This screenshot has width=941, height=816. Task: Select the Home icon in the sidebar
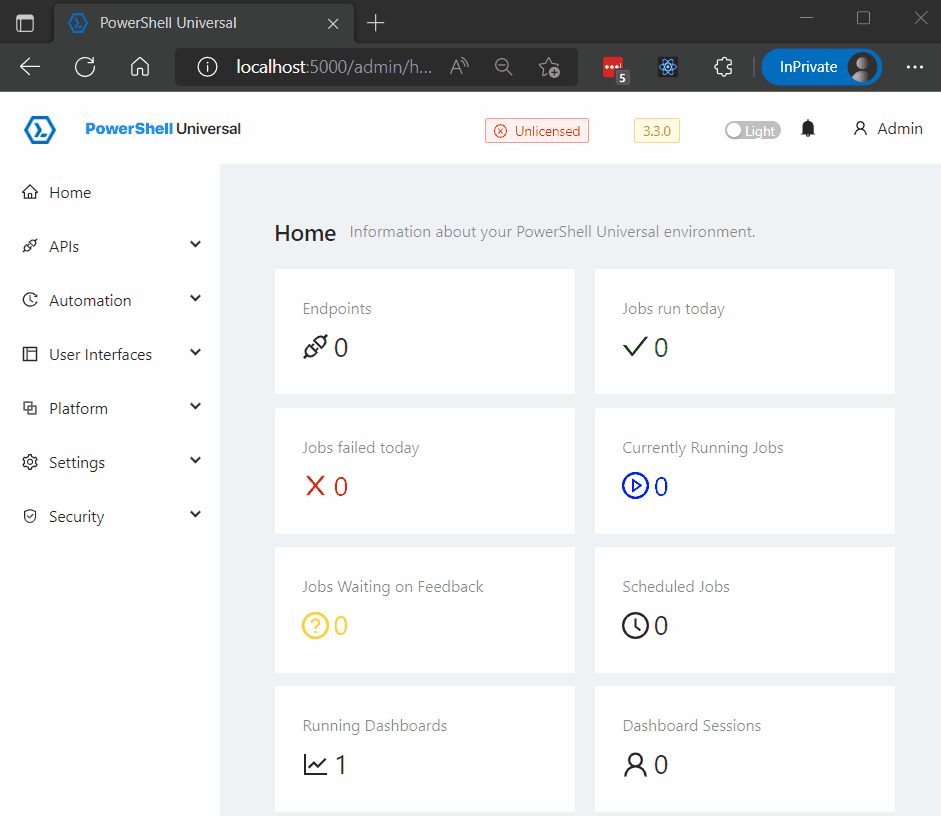pyautogui.click(x=31, y=191)
